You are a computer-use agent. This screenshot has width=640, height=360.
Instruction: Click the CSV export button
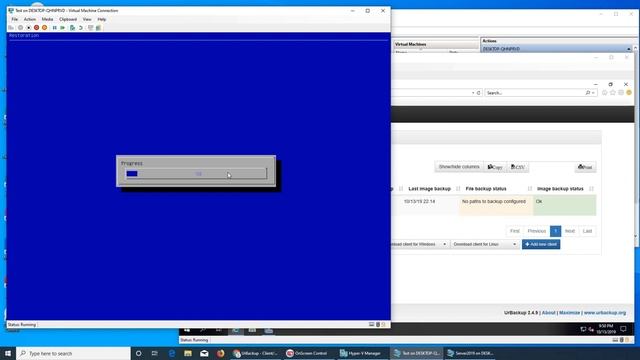coord(518,167)
